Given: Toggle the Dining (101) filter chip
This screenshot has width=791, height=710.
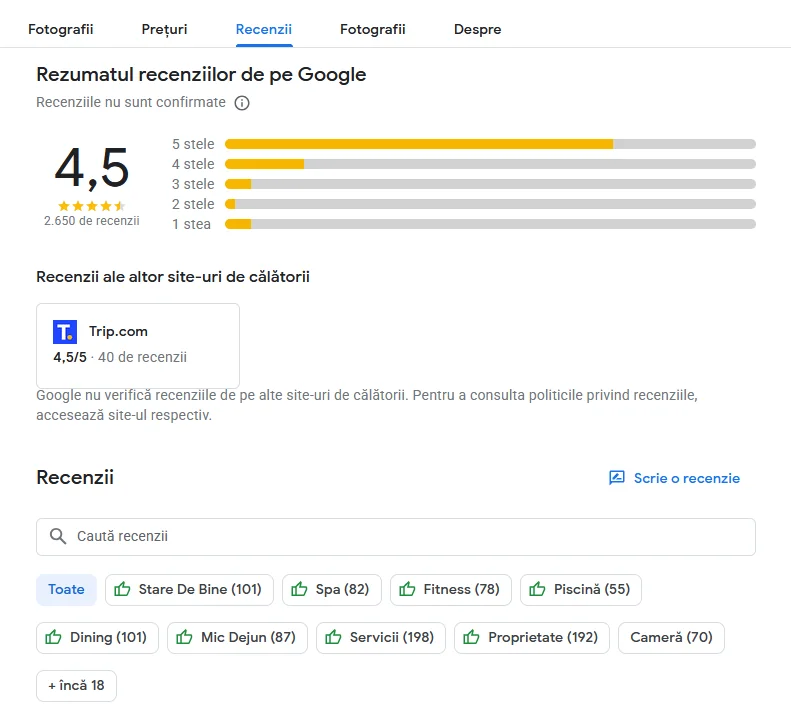Looking at the screenshot, I should [x=97, y=637].
